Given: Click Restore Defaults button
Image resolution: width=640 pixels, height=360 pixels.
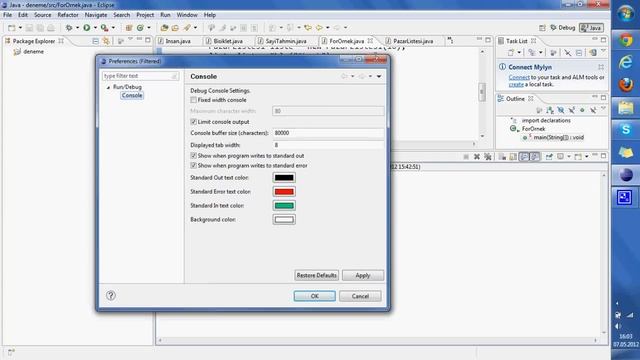Looking at the screenshot, I should (x=316, y=276).
